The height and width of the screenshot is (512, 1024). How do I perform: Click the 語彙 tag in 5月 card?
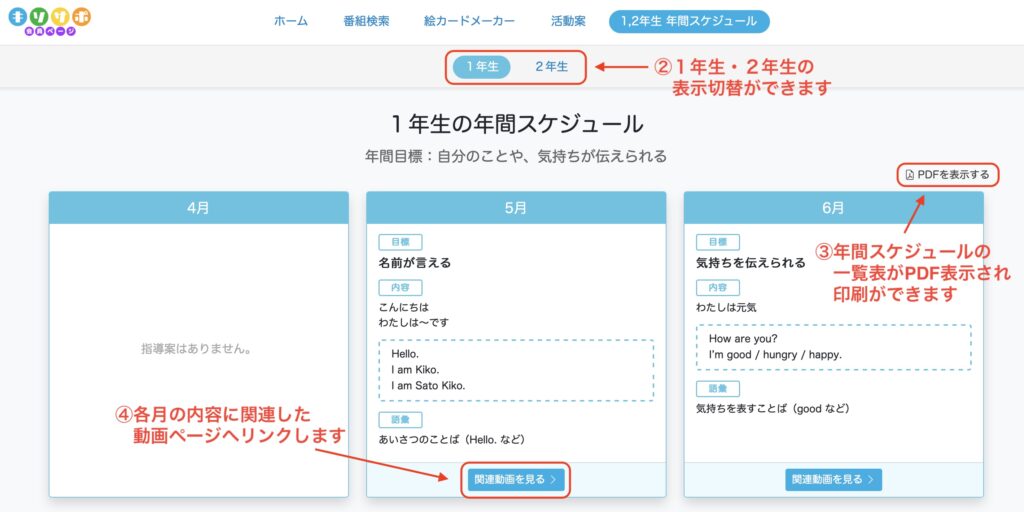pyautogui.click(x=400, y=420)
